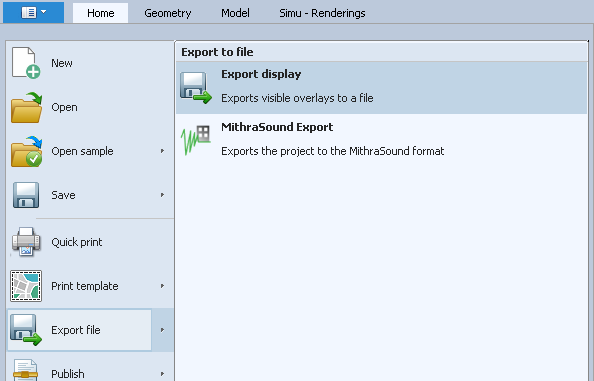The image size is (594, 381).
Task: Switch to the Geometry tab
Action: coord(167,13)
